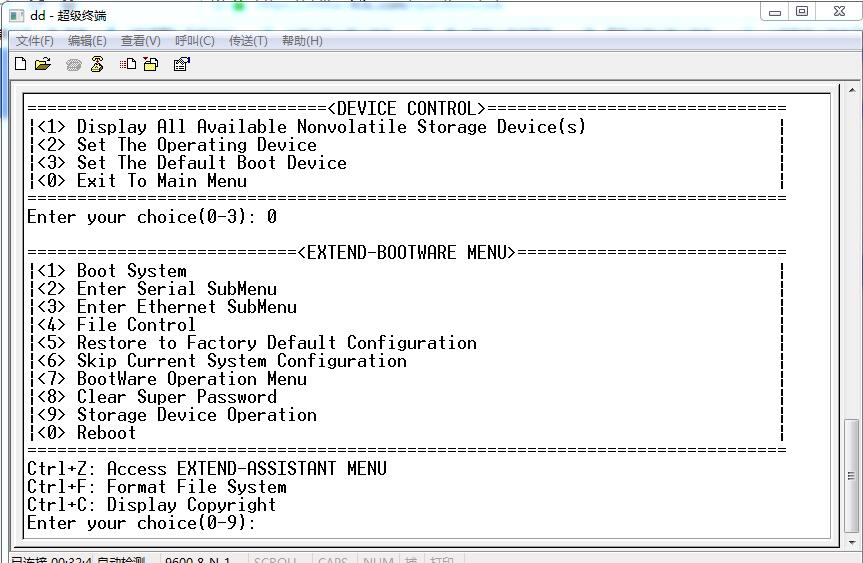Click "Ctrl+C: Display Copyright" text
The width and height of the screenshot is (863, 563).
(x=151, y=505)
